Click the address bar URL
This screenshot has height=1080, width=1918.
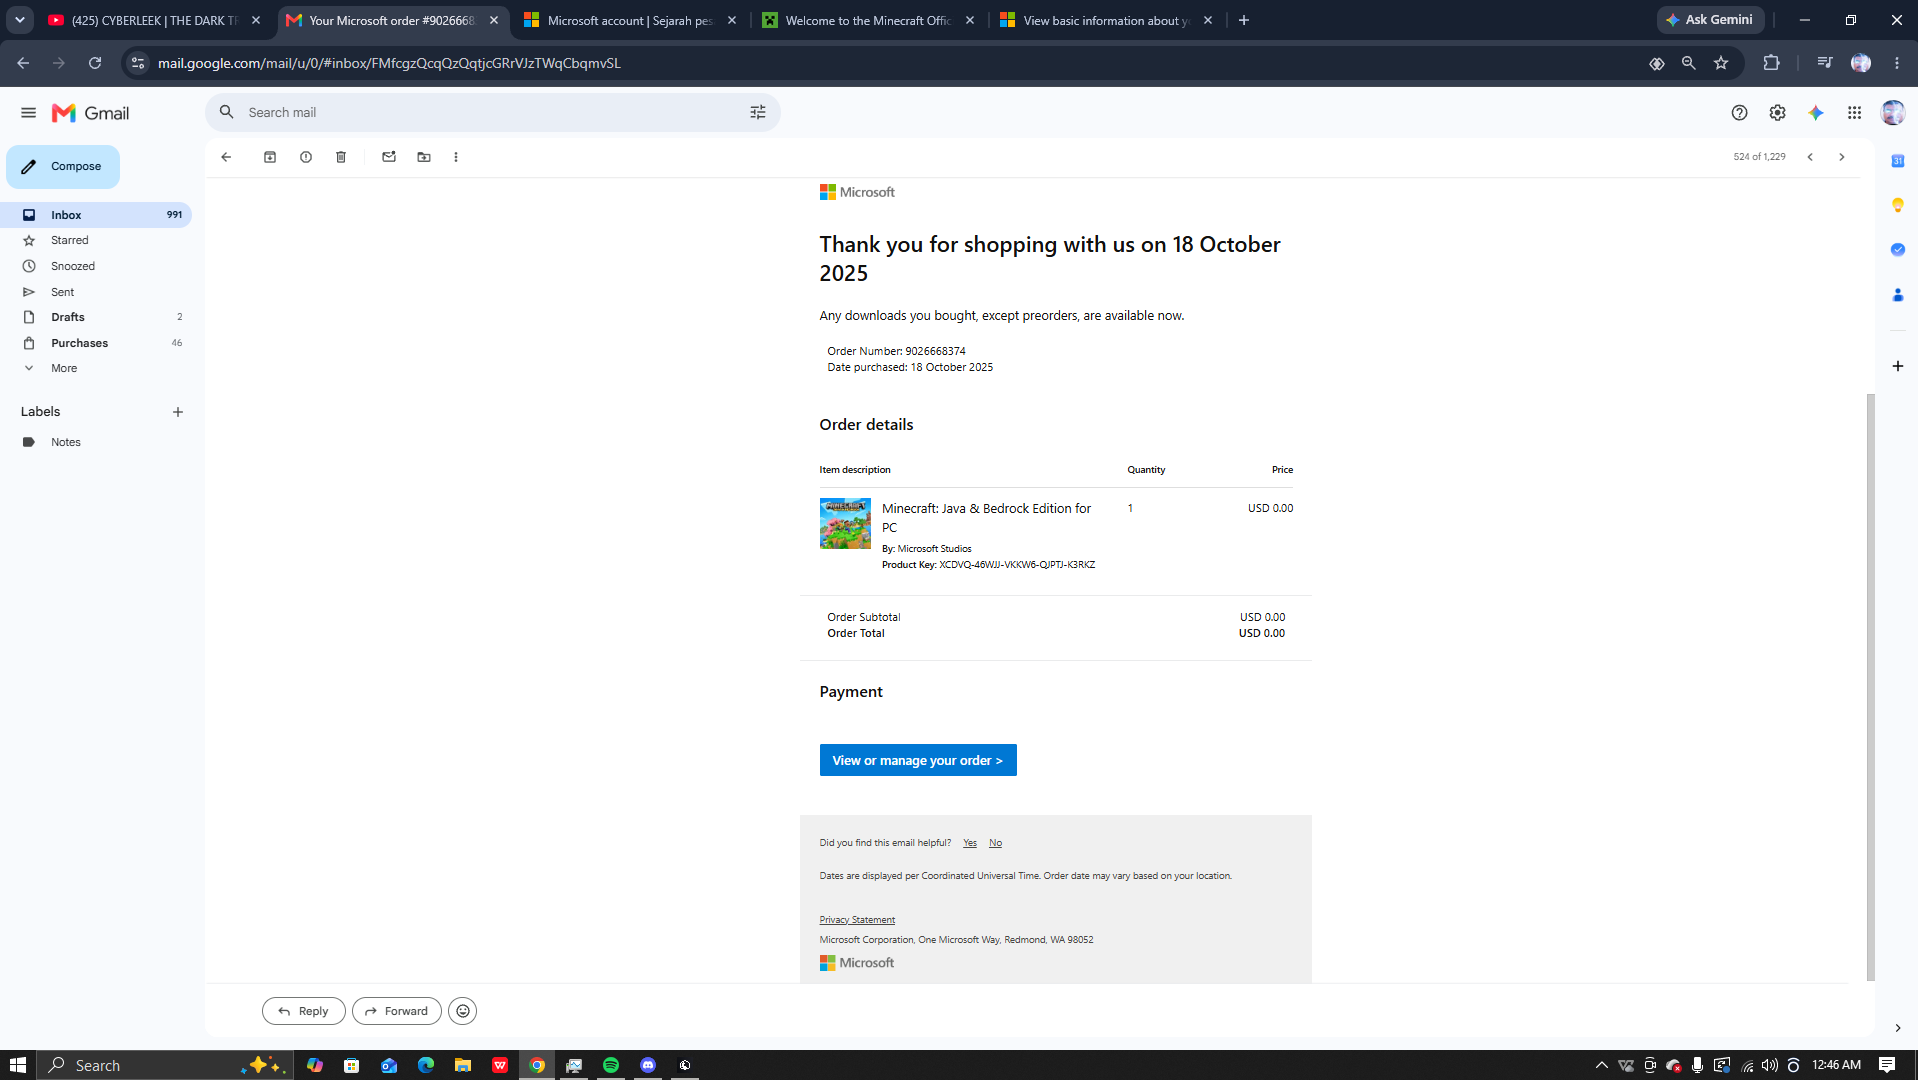click(389, 63)
